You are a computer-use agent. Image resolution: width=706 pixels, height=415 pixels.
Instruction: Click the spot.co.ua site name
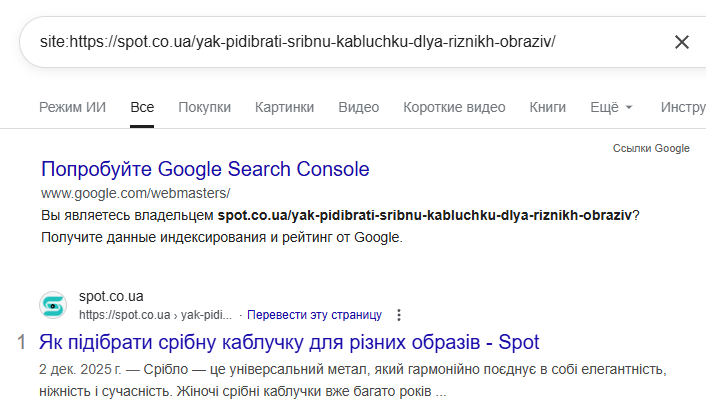pyautogui.click(x=111, y=297)
